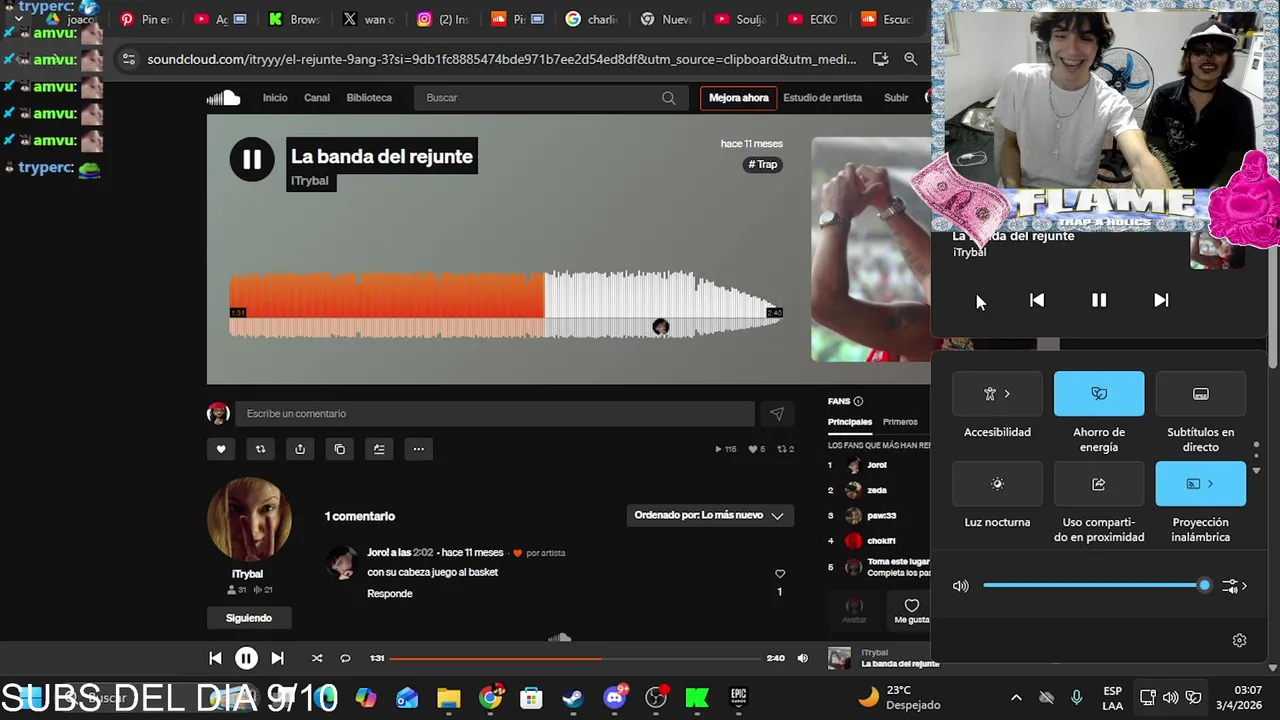The image size is (1280, 720).
Task: Open the # Trap tag
Action: (763, 164)
